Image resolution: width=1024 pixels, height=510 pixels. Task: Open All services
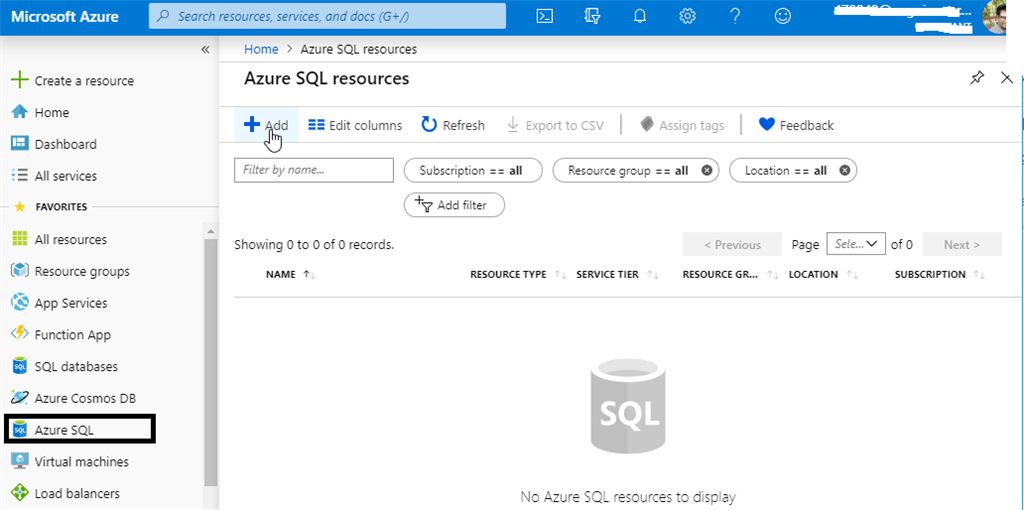[54, 176]
